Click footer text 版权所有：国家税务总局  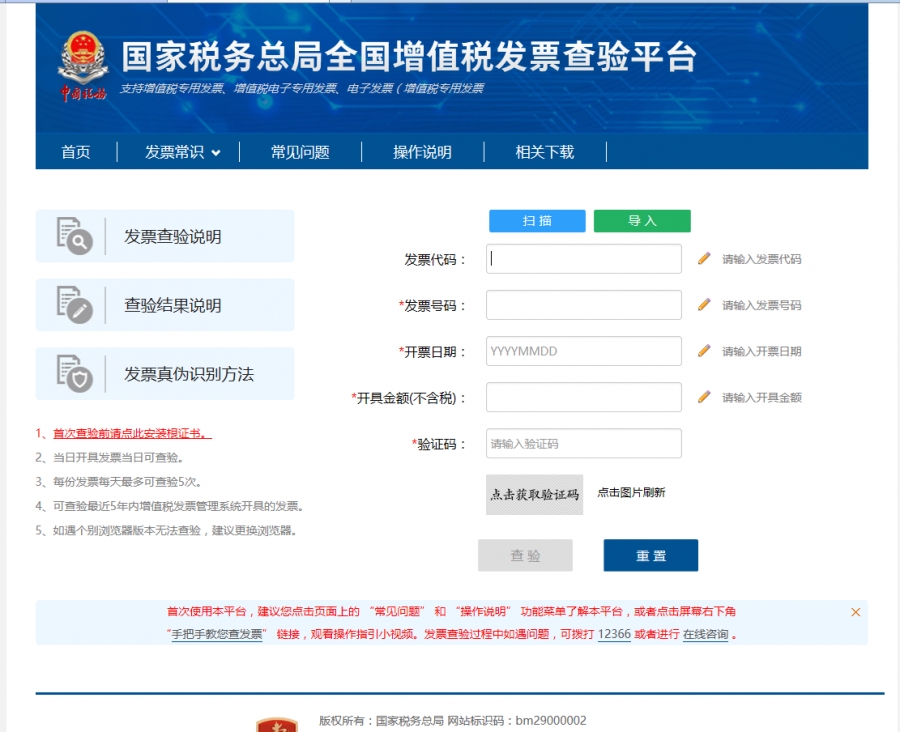[381, 721]
